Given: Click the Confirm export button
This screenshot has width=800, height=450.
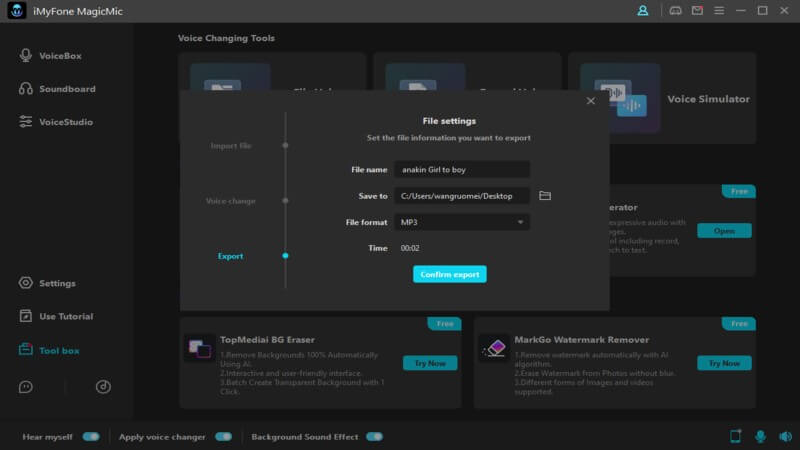Looking at the screenshot, I should pyautogui.click(x=449, y=274).
